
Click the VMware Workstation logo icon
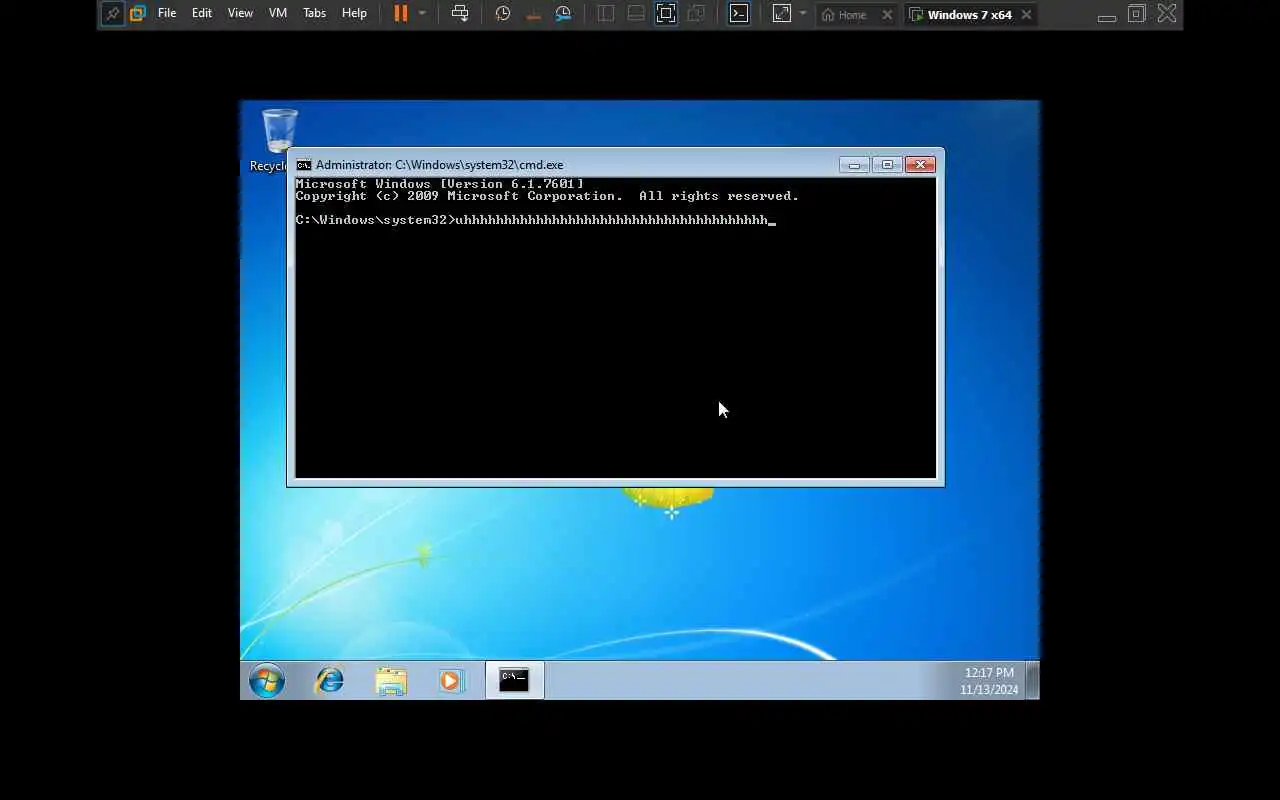(138, 14)
